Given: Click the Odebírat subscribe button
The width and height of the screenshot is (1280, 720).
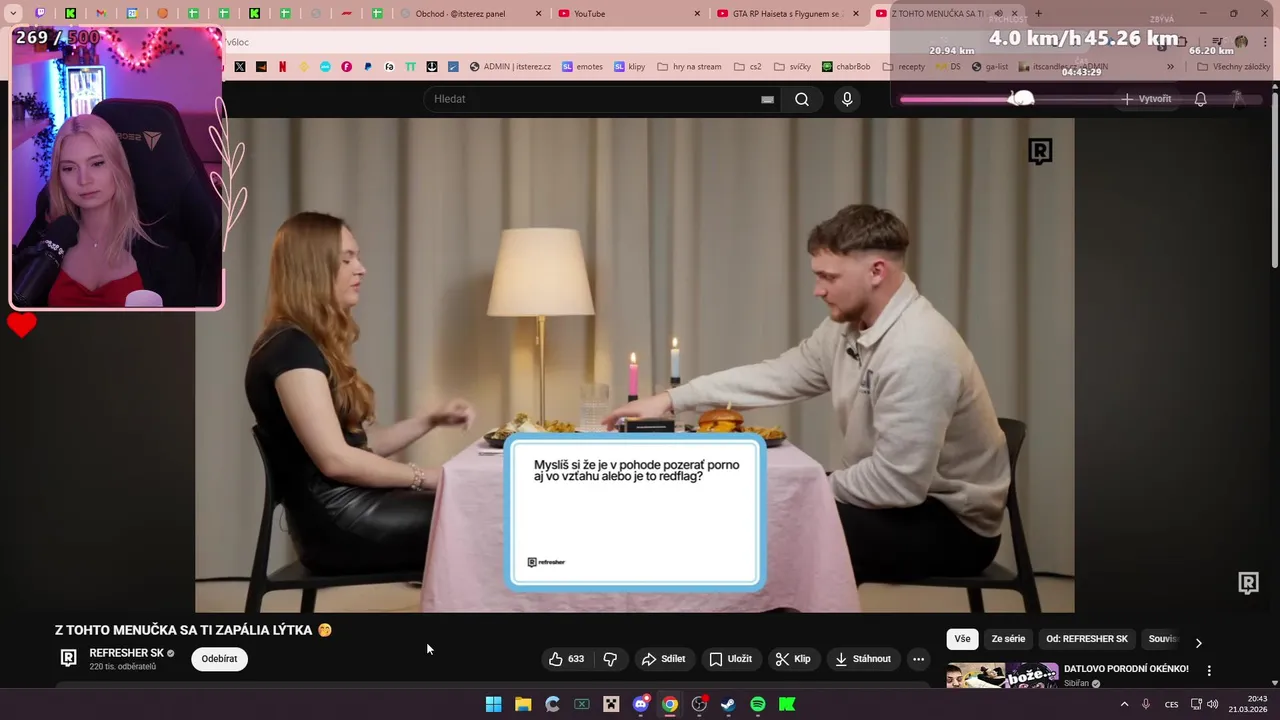Looking at the screenshot, I should click(x=219, y=659).
